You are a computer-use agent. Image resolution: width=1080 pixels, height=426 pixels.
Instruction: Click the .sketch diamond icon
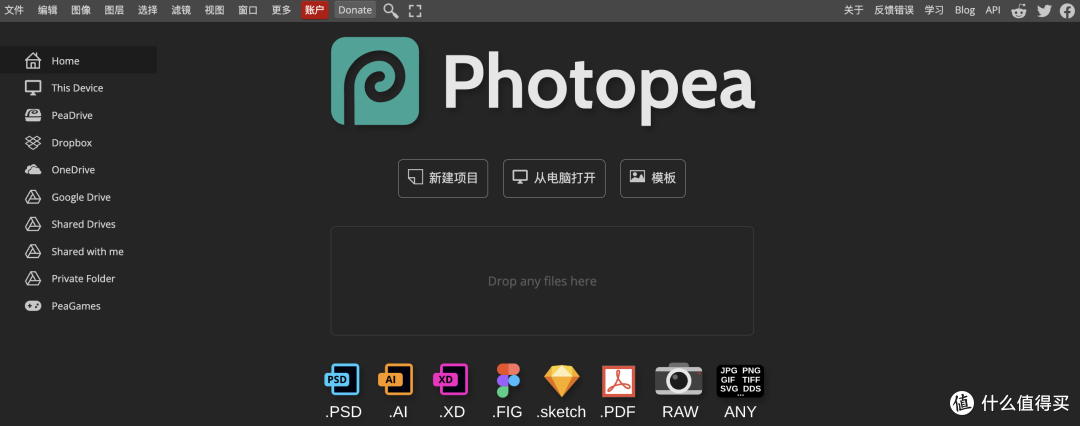pos(562,381)
